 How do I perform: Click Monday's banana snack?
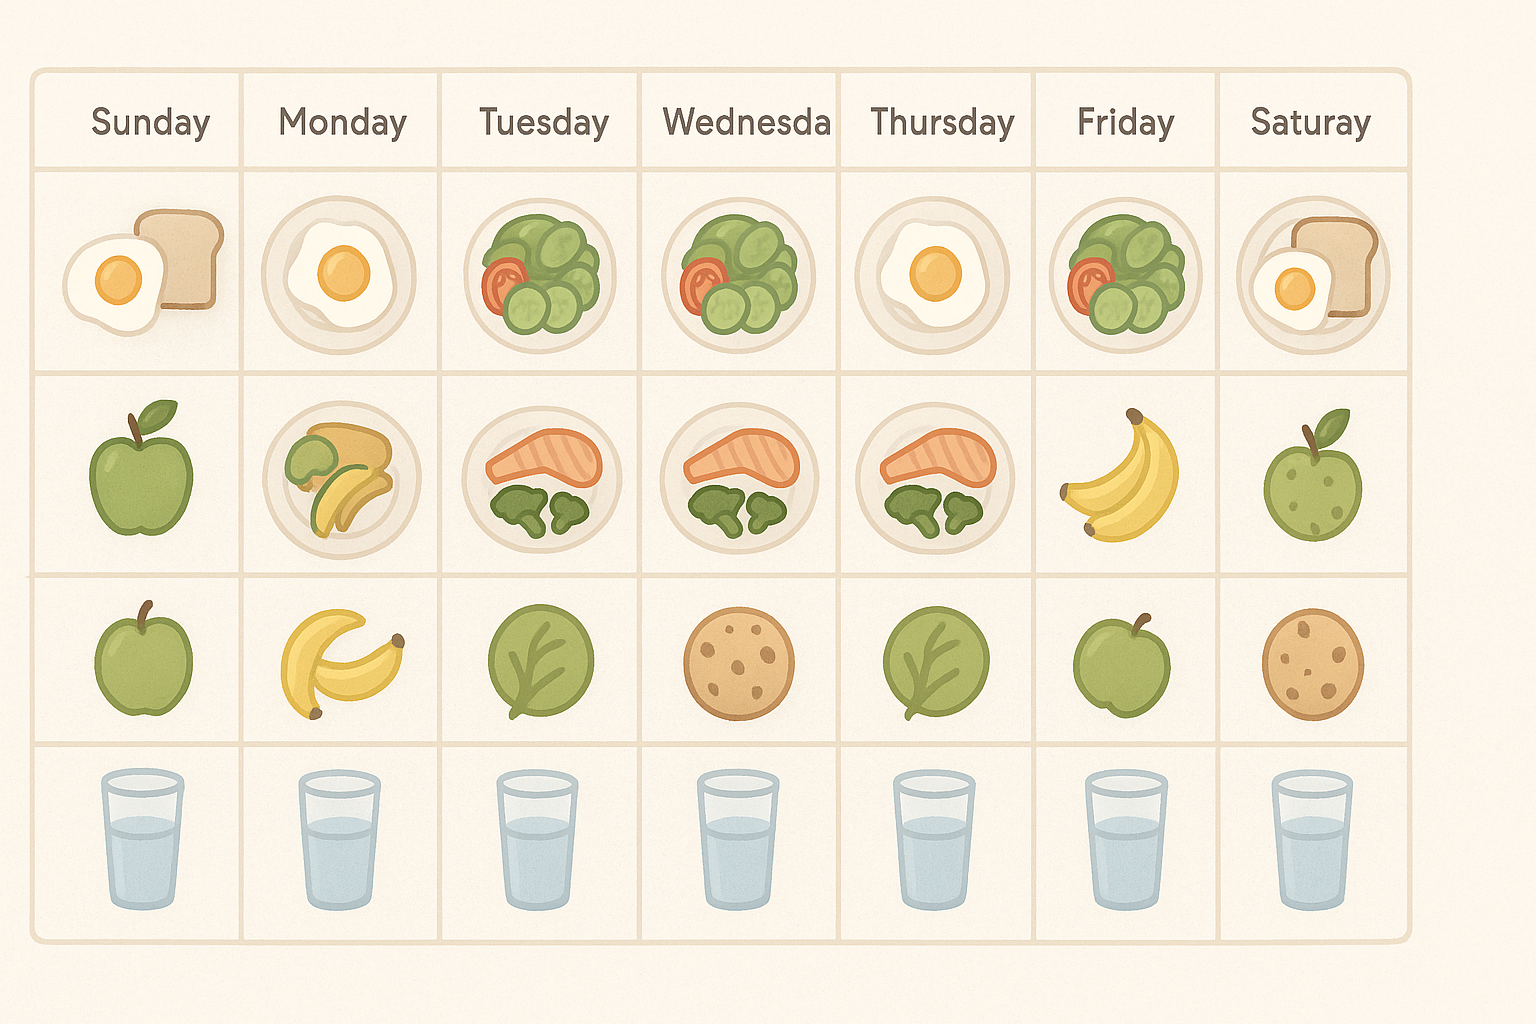[342, 663]
